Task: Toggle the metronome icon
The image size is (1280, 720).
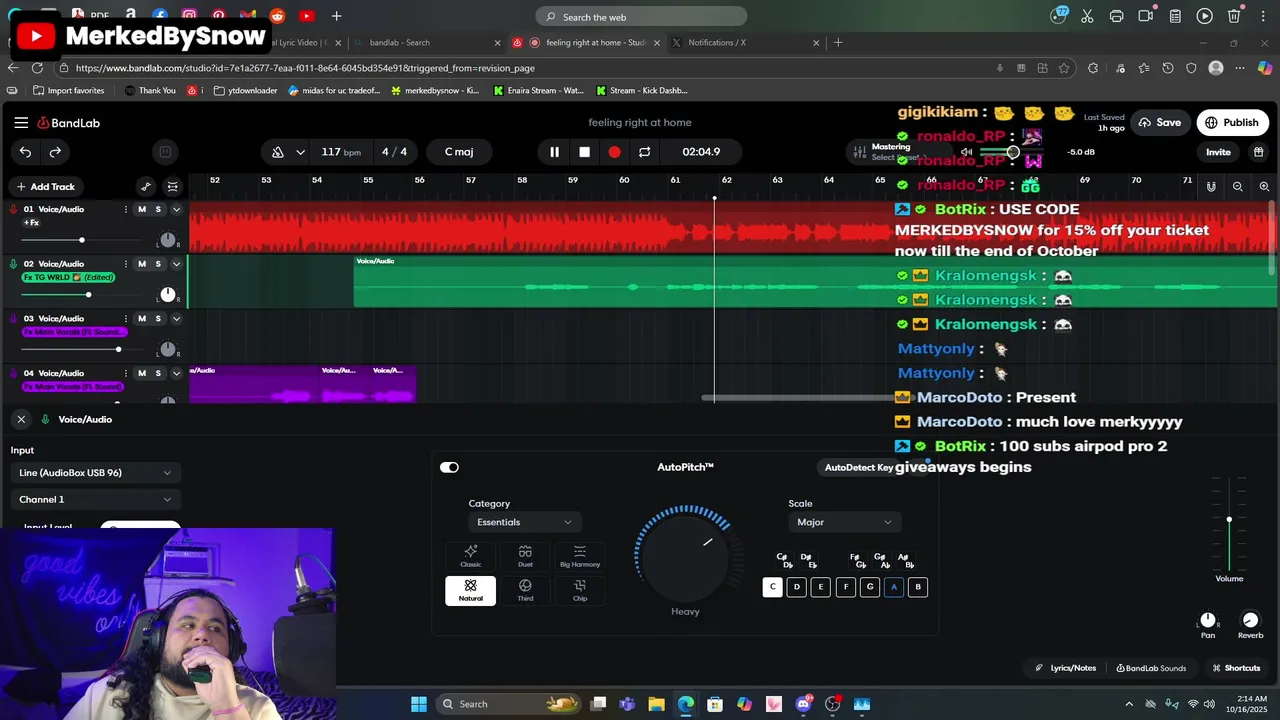Action: click(x=278, y=152)
